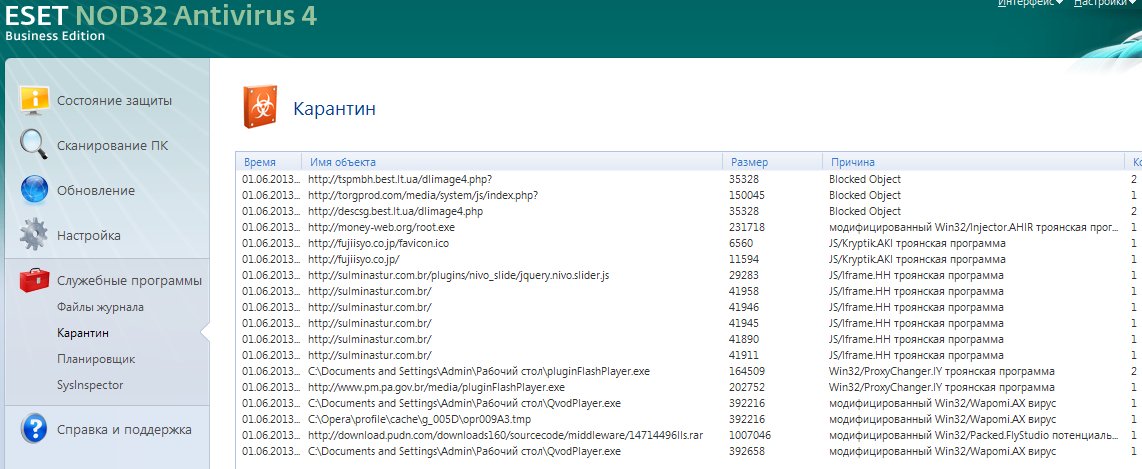1142x469 pixels.
Task: Select sulminastur.com.br row sized 41946
Action: coord(689,307)
